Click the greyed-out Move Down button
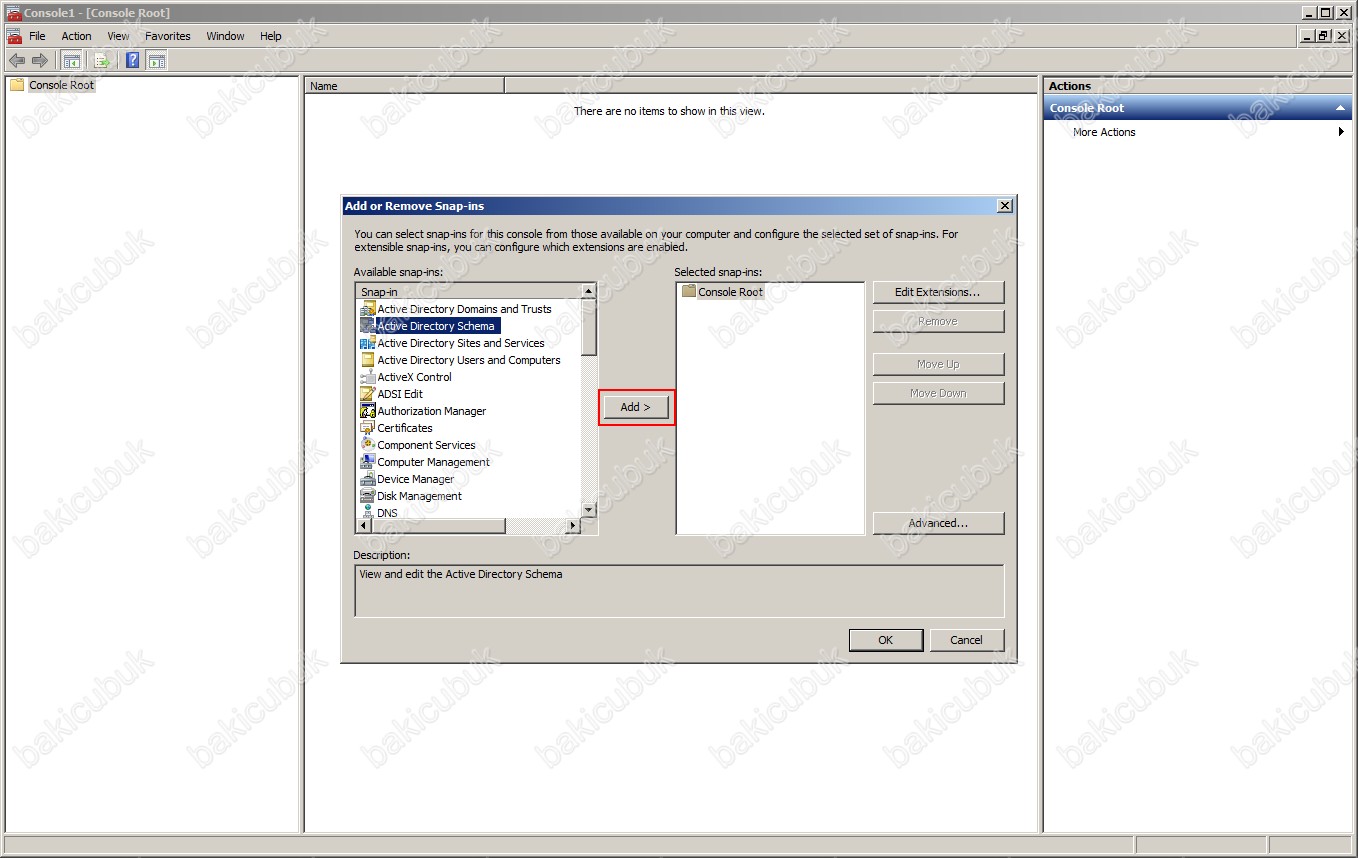The height and width of the screenshot is (858, 1358). coord(938,393)
